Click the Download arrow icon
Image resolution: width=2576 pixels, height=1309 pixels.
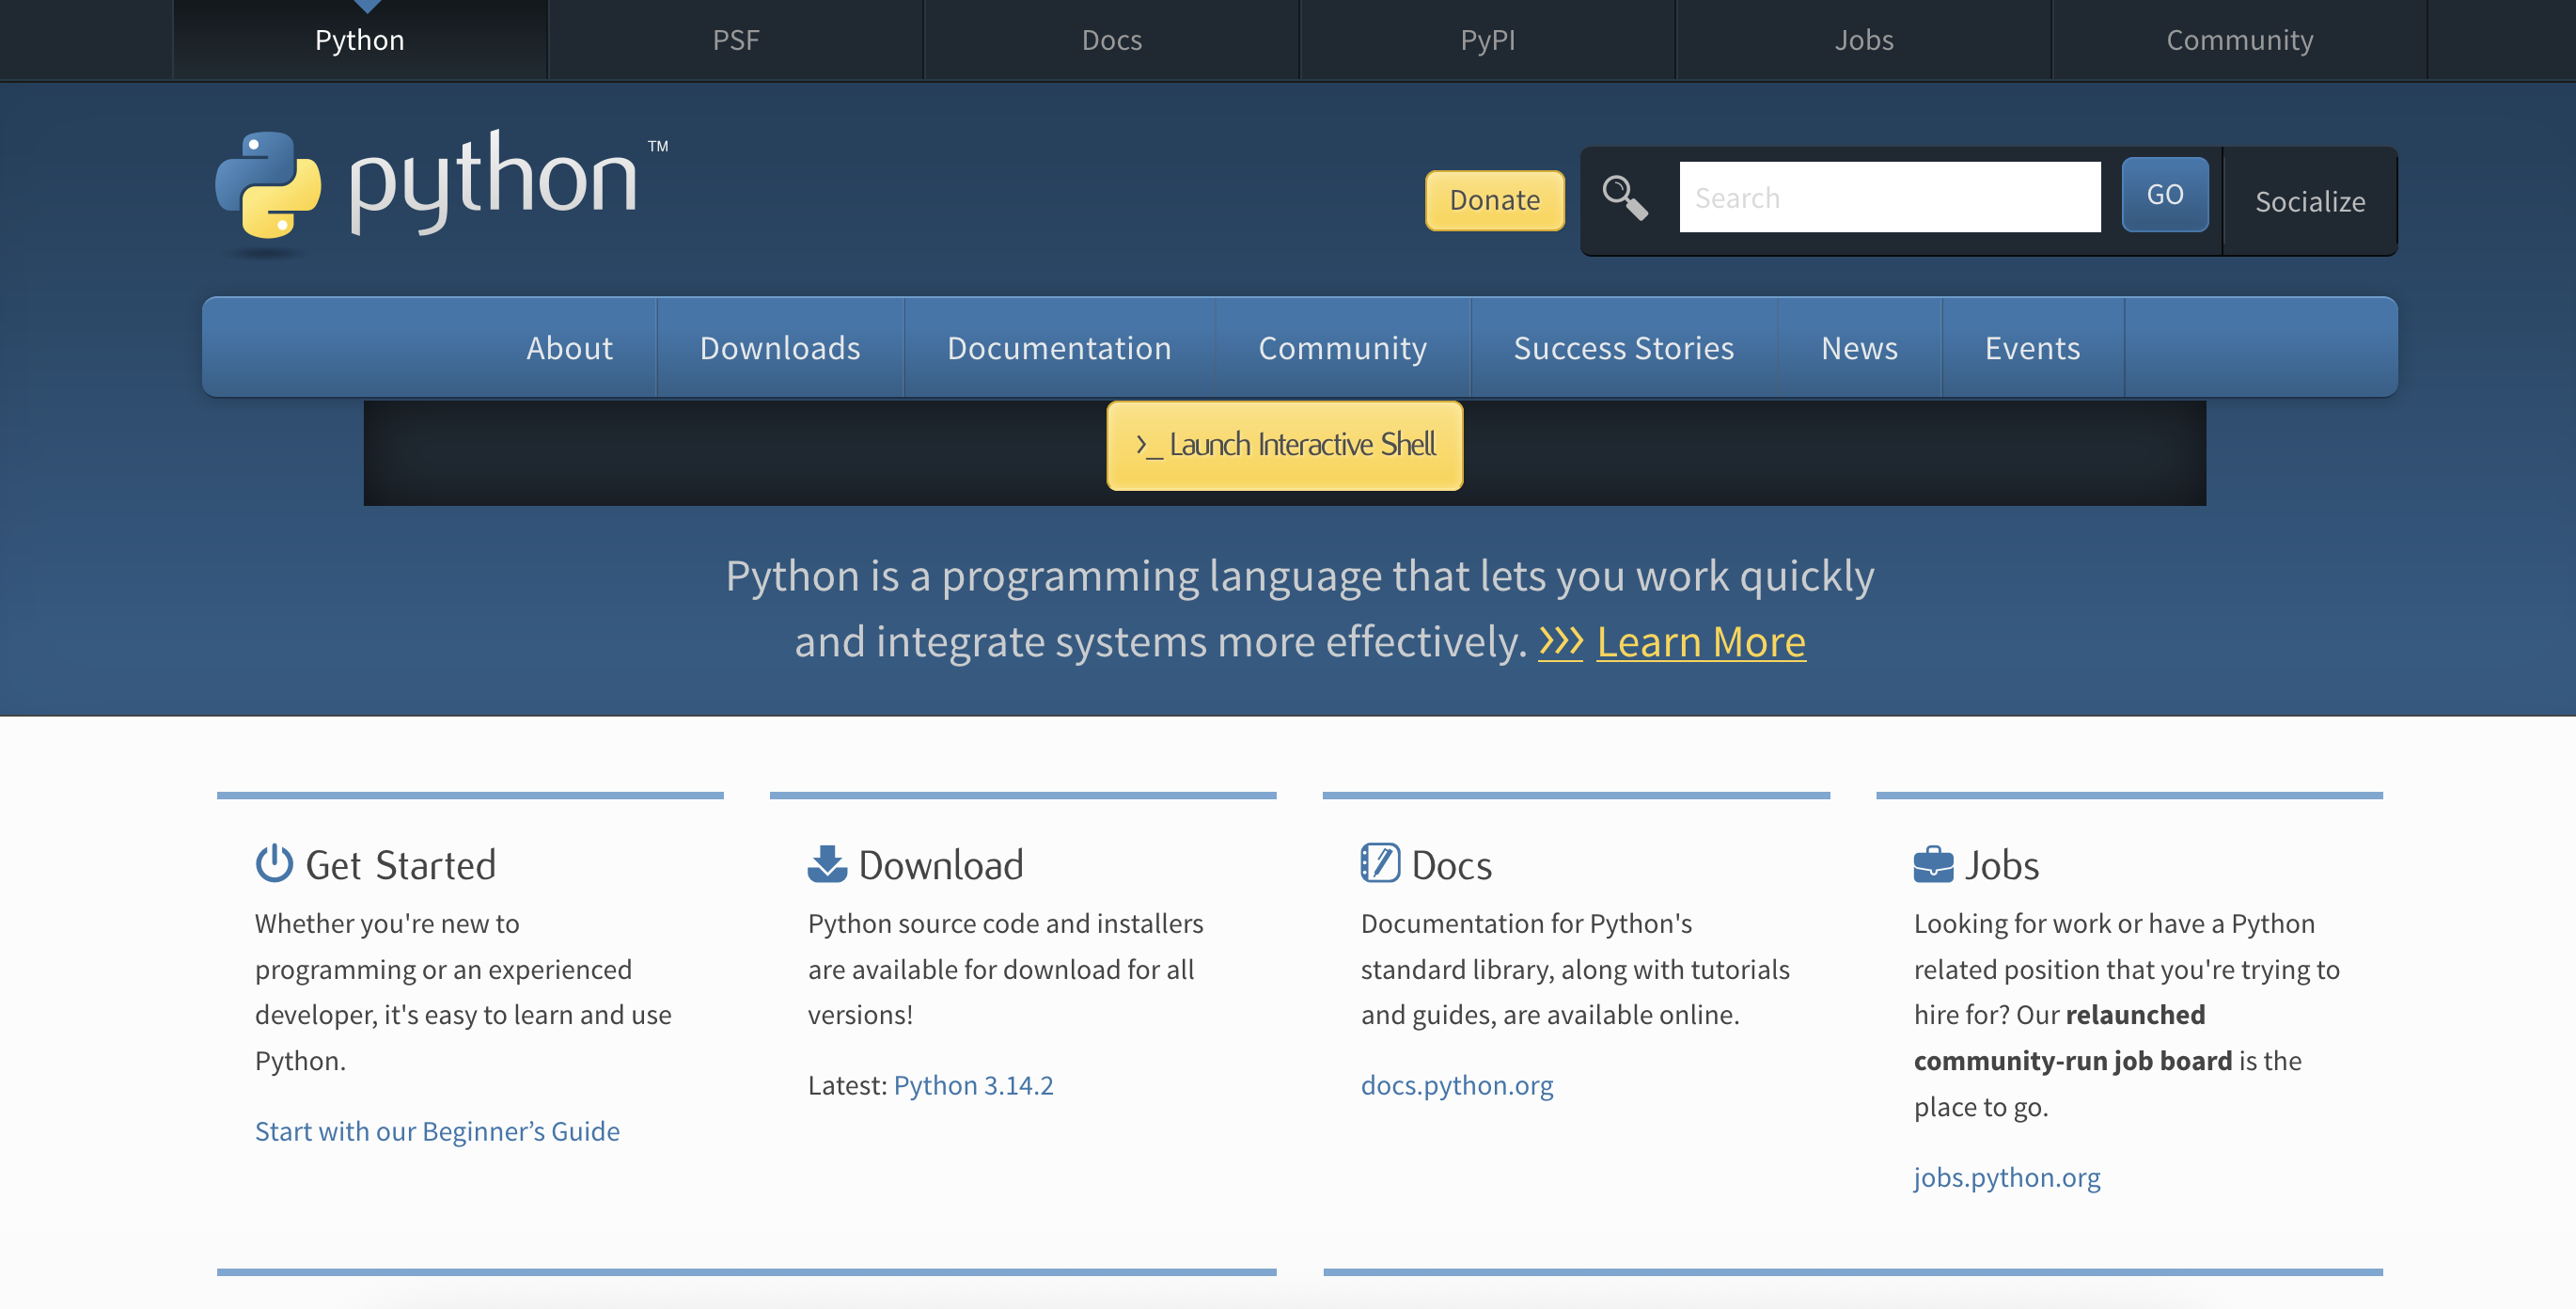(x=827, y=863)
